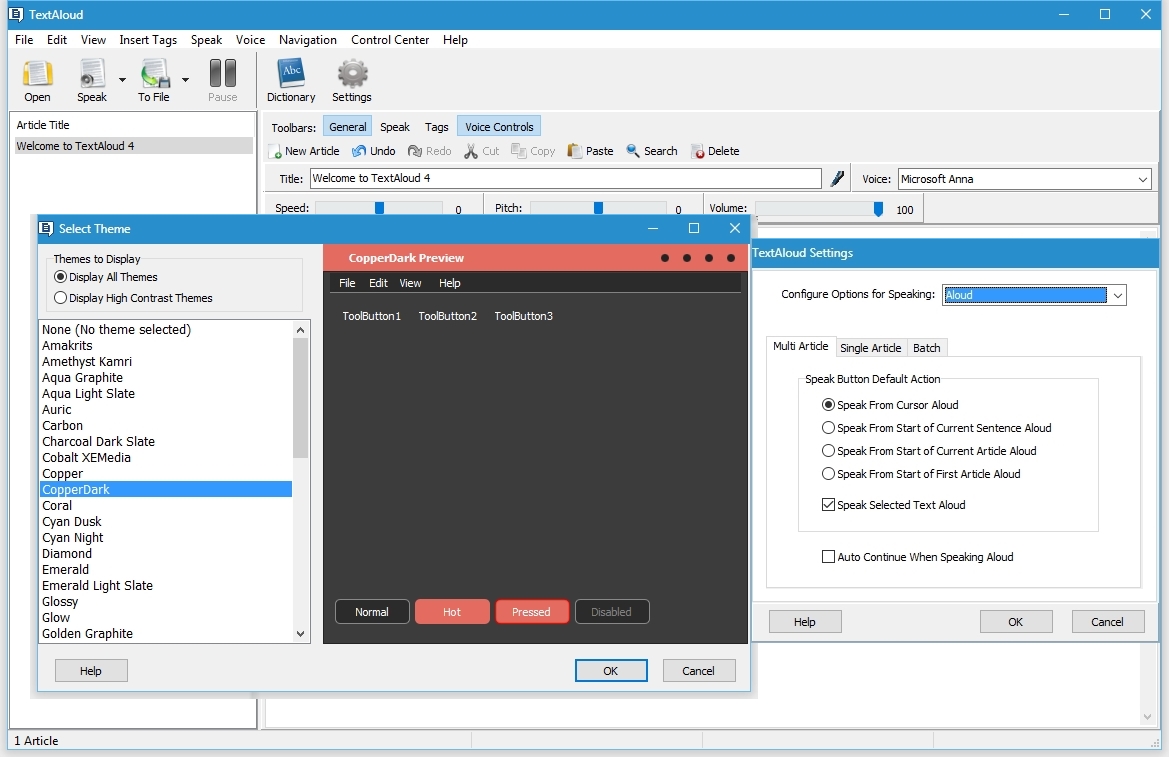Uncheck Speak Selected Text Aloud
The image size is (1169, 757).
pyautogui.click(x=828, y=505)
